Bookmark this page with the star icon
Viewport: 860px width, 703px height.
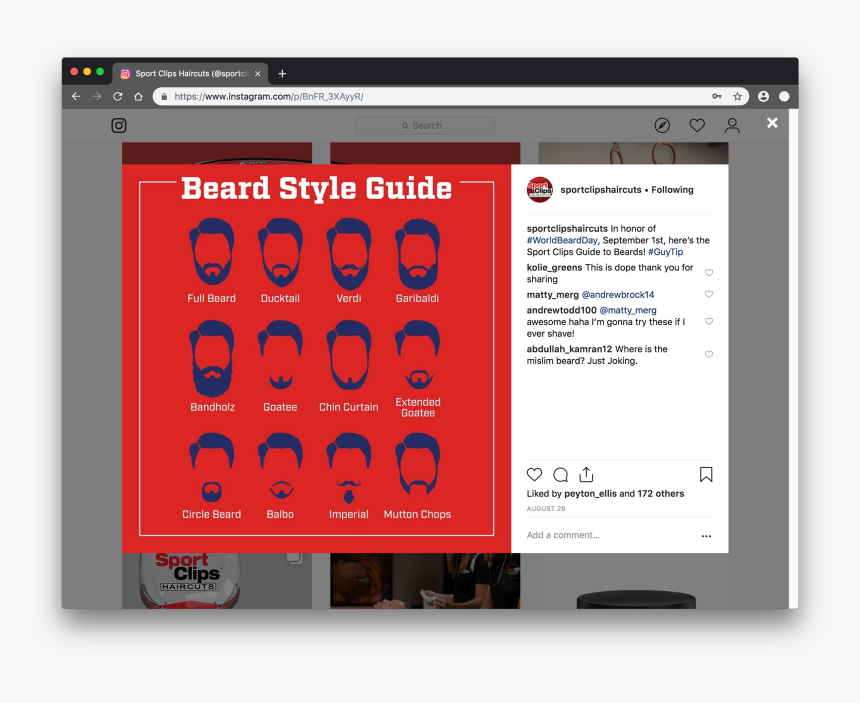pyautogui.click(x=737, y=97)
